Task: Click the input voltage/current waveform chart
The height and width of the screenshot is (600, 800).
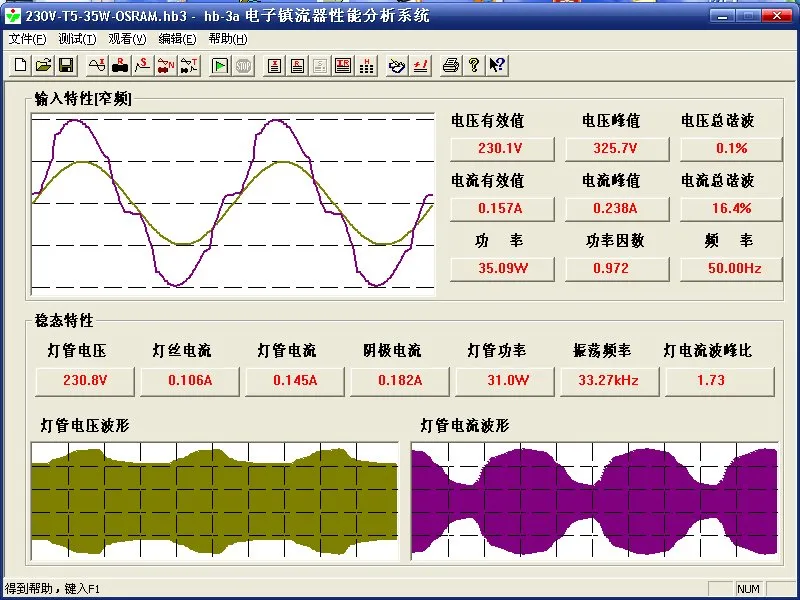Action: pyautogui.click(x=233, y=204)
